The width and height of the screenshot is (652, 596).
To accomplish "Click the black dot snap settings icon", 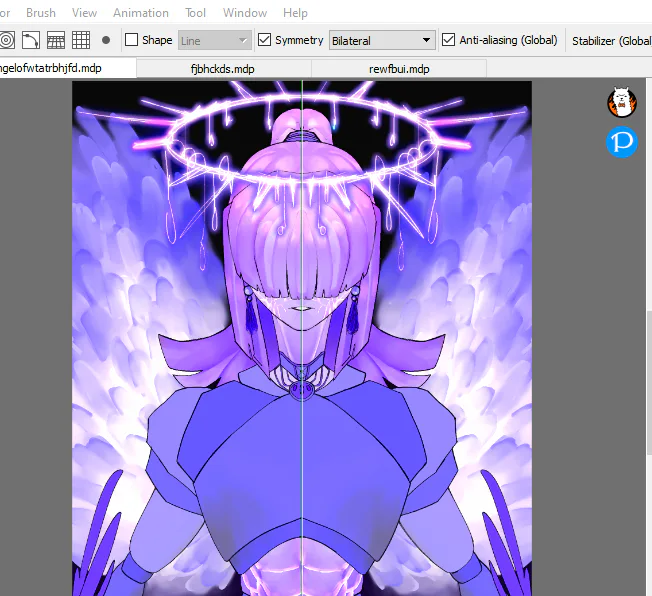I will click(106, 40).
